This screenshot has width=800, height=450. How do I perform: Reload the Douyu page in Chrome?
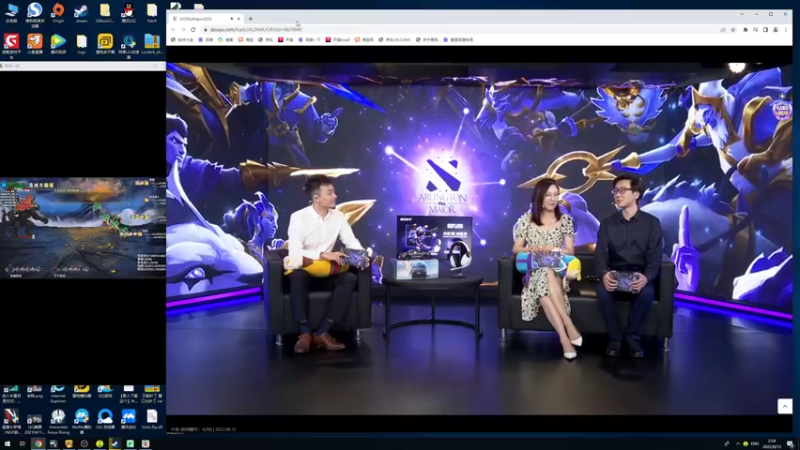tap(193, 30)
